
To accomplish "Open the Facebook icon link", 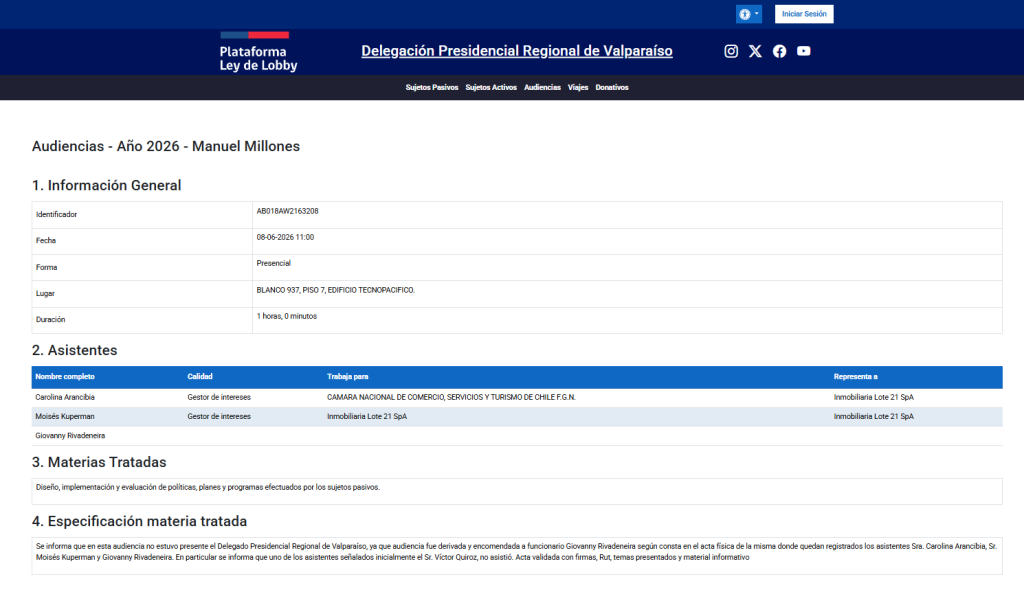I will (x=779, y=51).
